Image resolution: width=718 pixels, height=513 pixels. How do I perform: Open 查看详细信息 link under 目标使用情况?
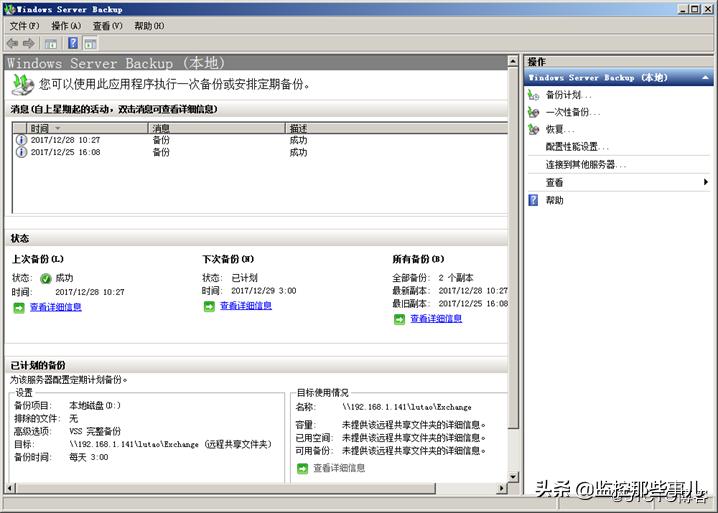coord(339,468)
